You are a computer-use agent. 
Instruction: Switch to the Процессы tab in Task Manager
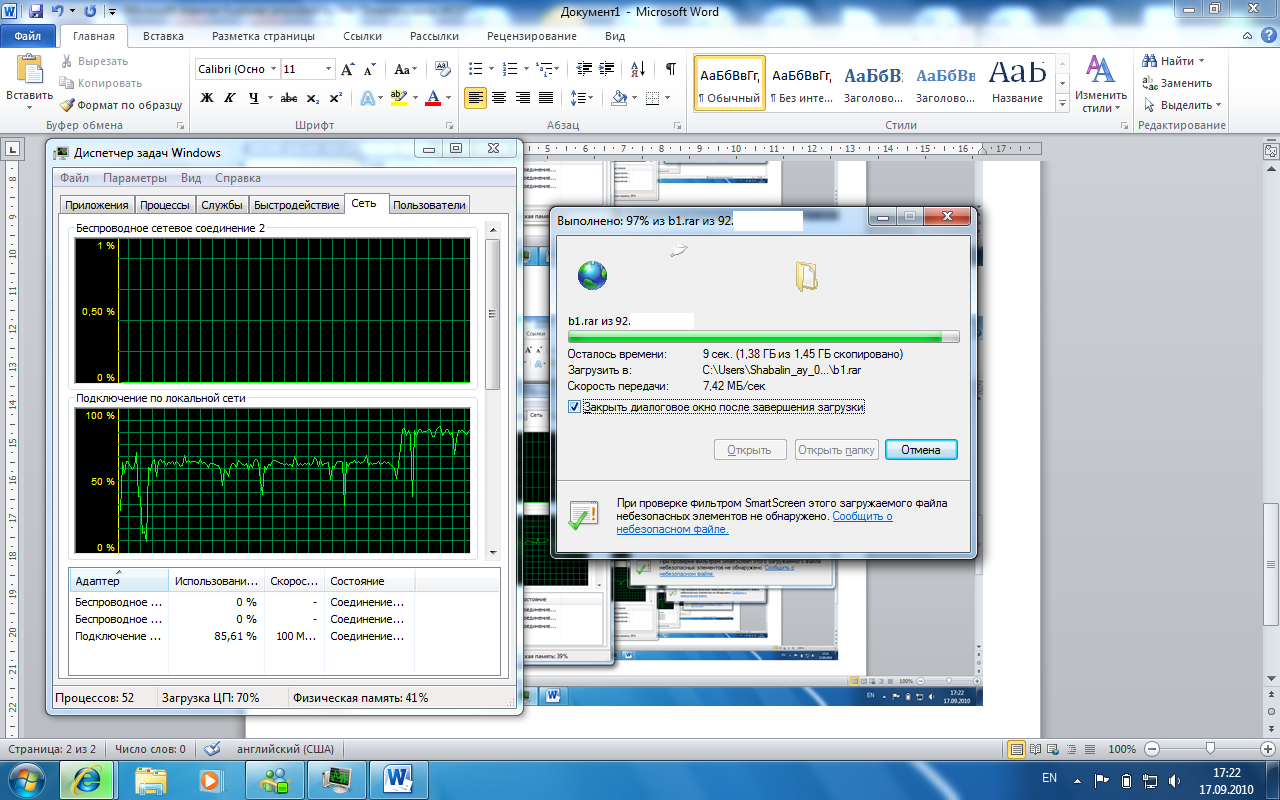coord(165,205)
